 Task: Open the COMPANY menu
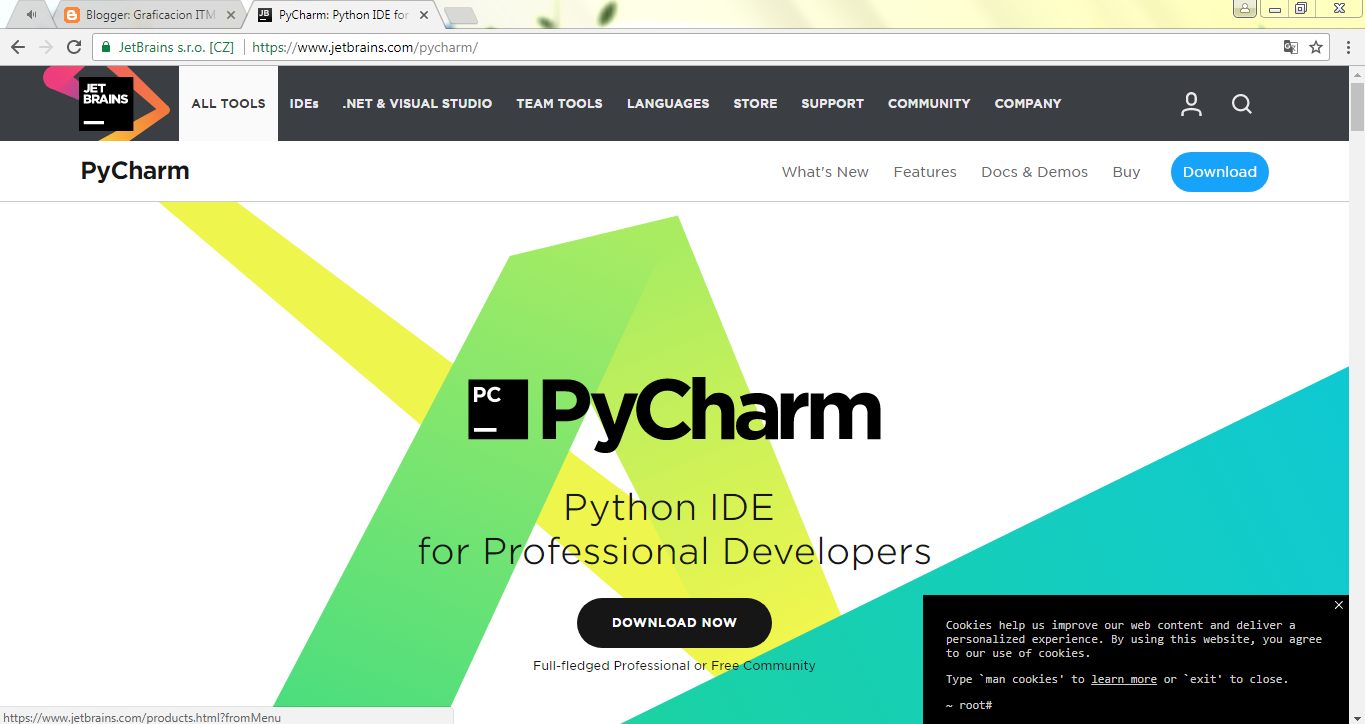[1028, 103]
